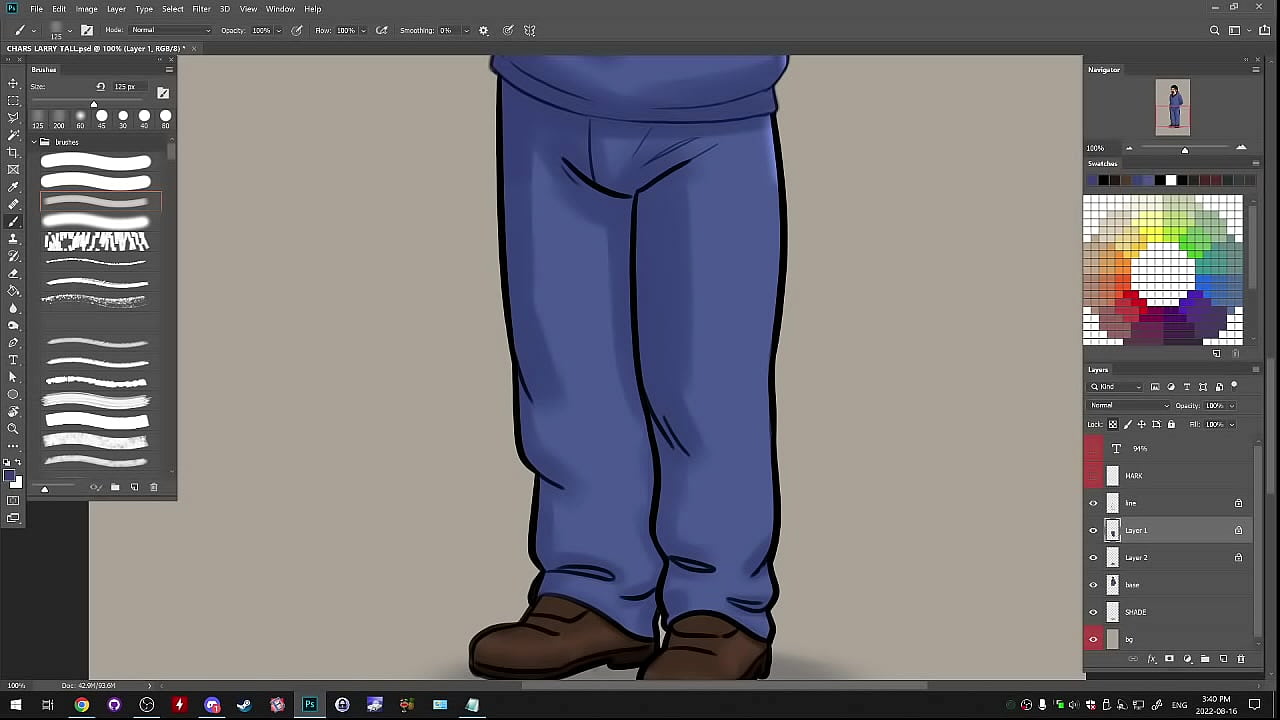The image size is (1280, 720).
Task: Select the Eyedropper tool in toolbar
Action: point(13,187)
